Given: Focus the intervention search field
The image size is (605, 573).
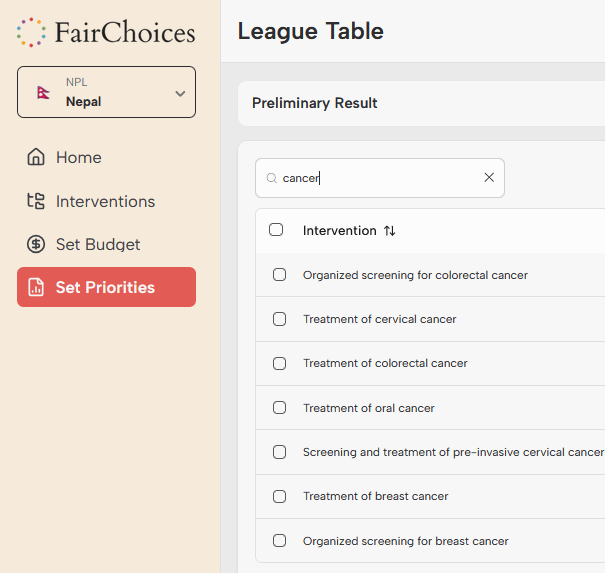Looking at the screenshot, I should coord(380,178).
